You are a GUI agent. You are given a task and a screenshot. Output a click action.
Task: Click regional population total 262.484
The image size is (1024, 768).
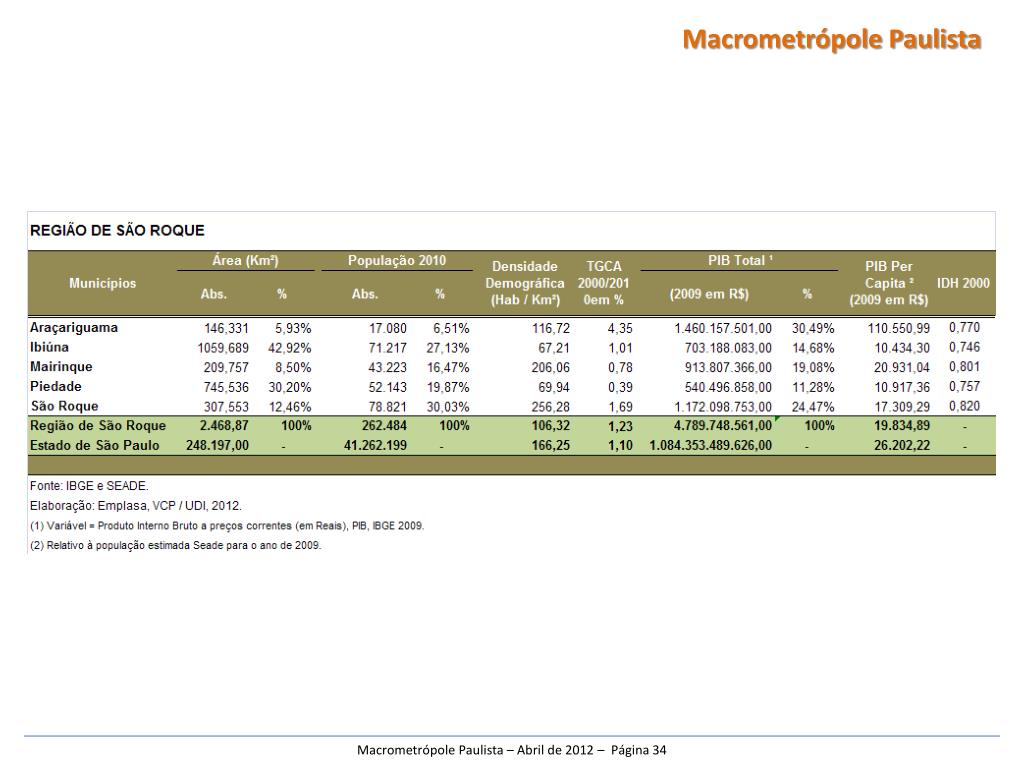click(384, 426)
